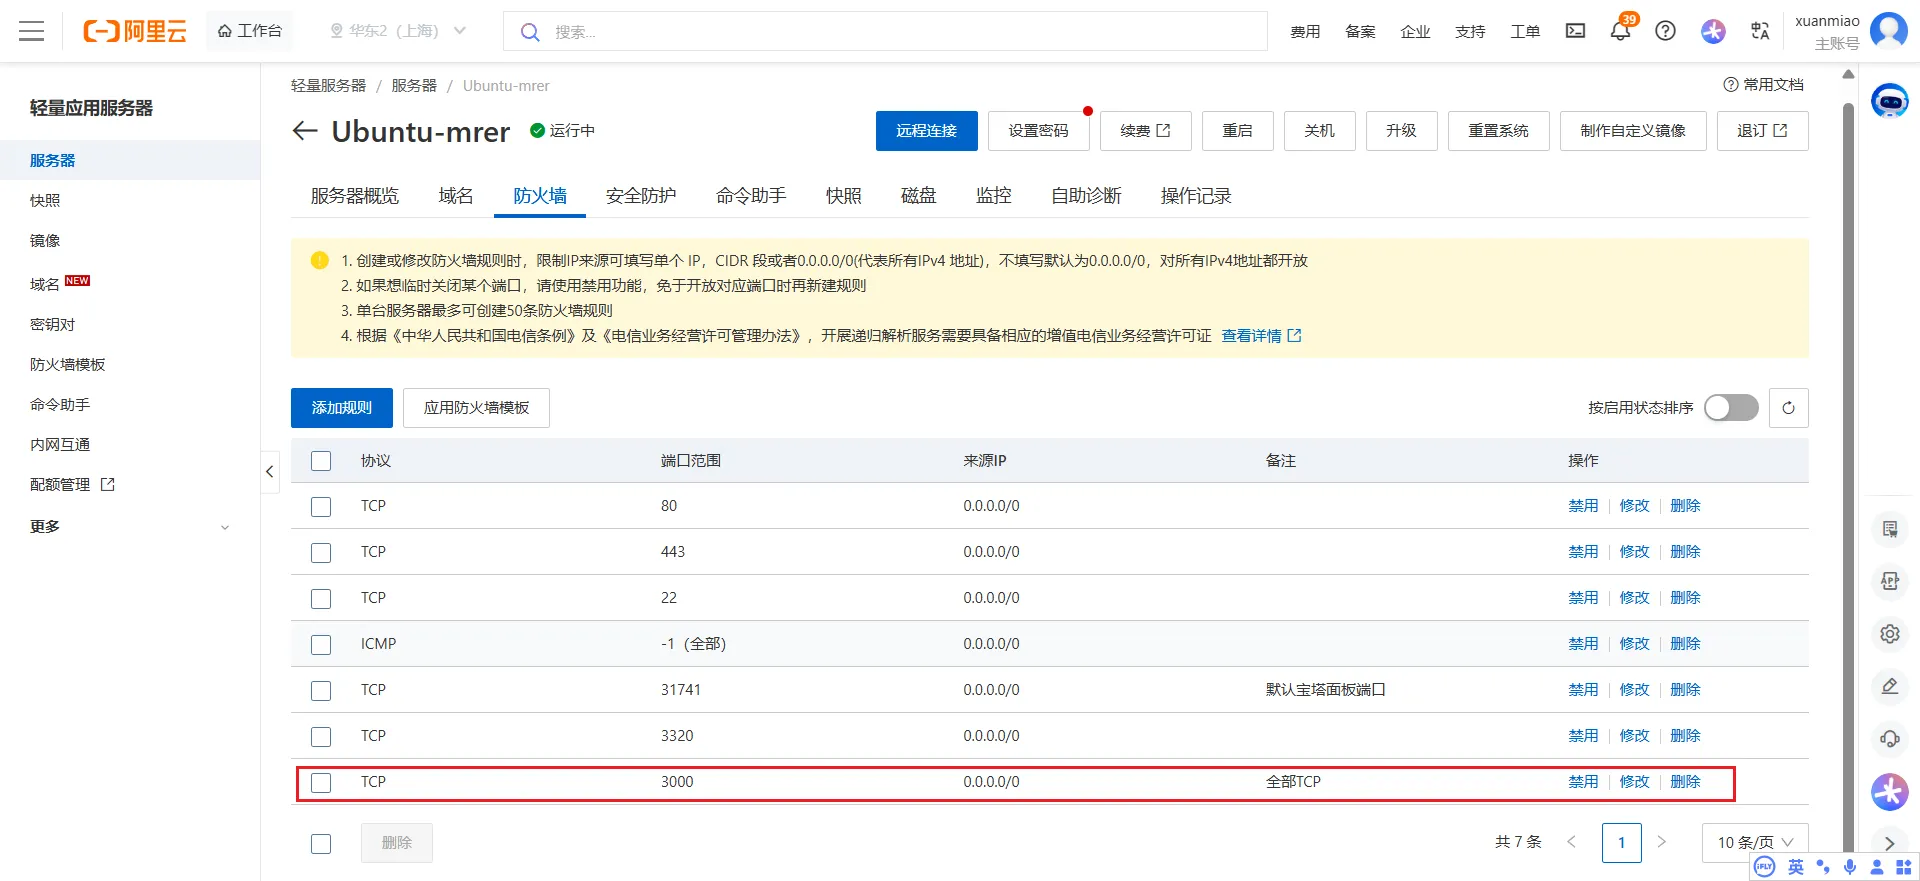Switch to the 监控 tab
Viewport: 1920px width, 881px height.
click(993, 196)
